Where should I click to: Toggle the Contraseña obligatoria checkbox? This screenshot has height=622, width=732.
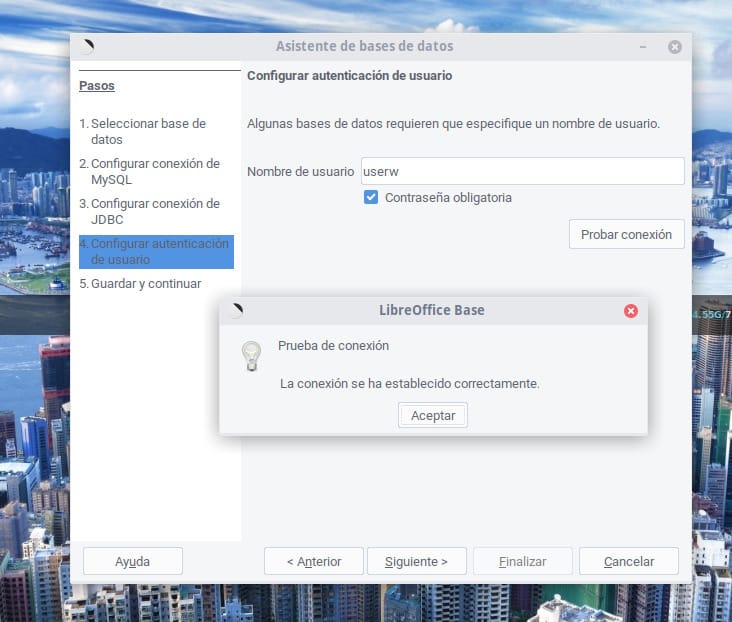click(371, 197)
